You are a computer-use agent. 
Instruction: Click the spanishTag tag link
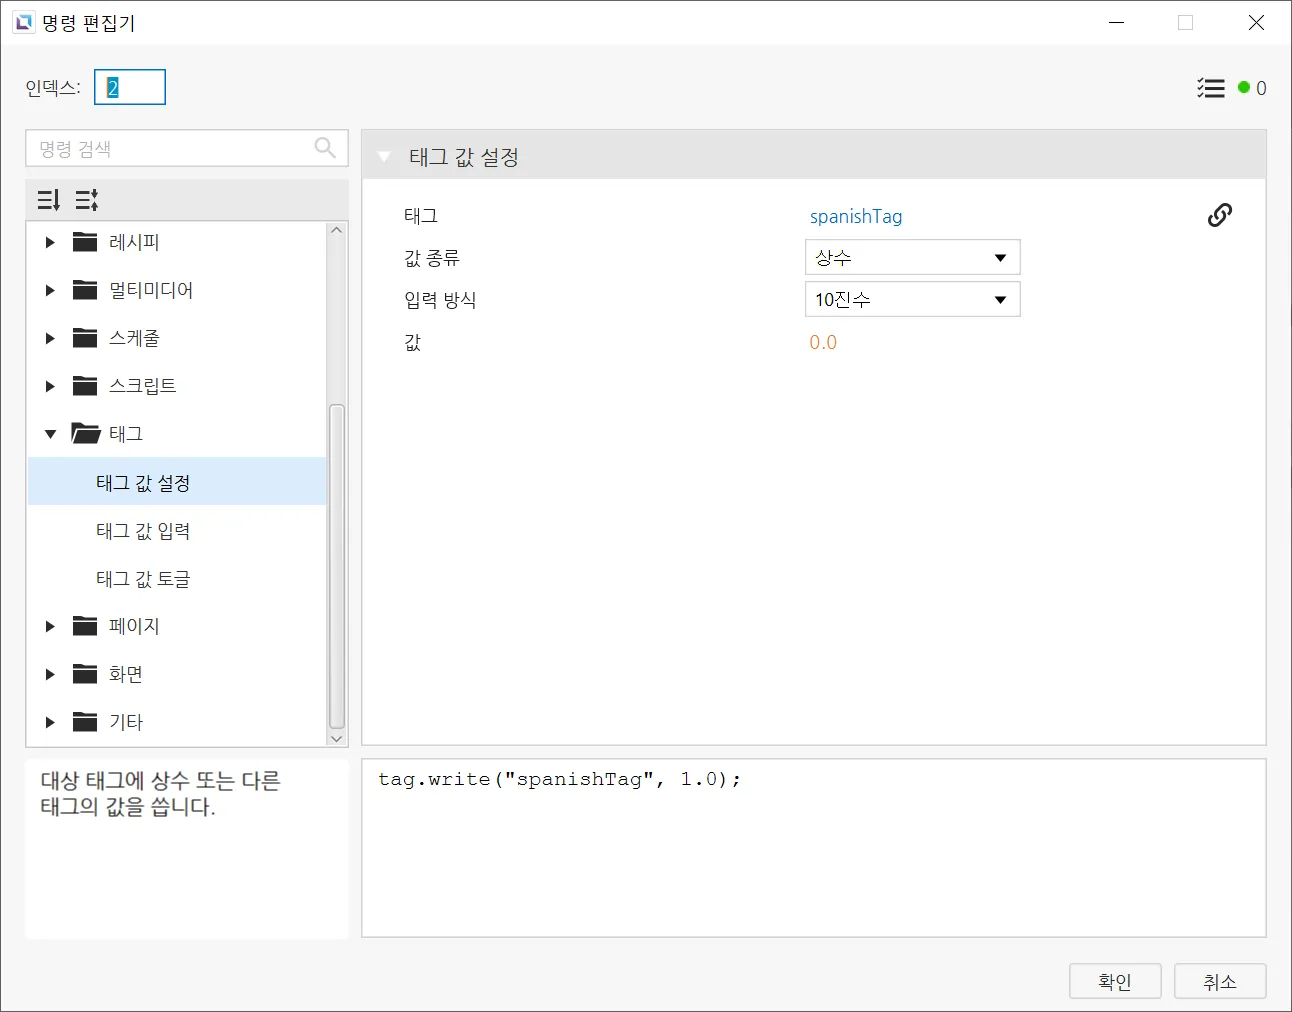[855, 216]
